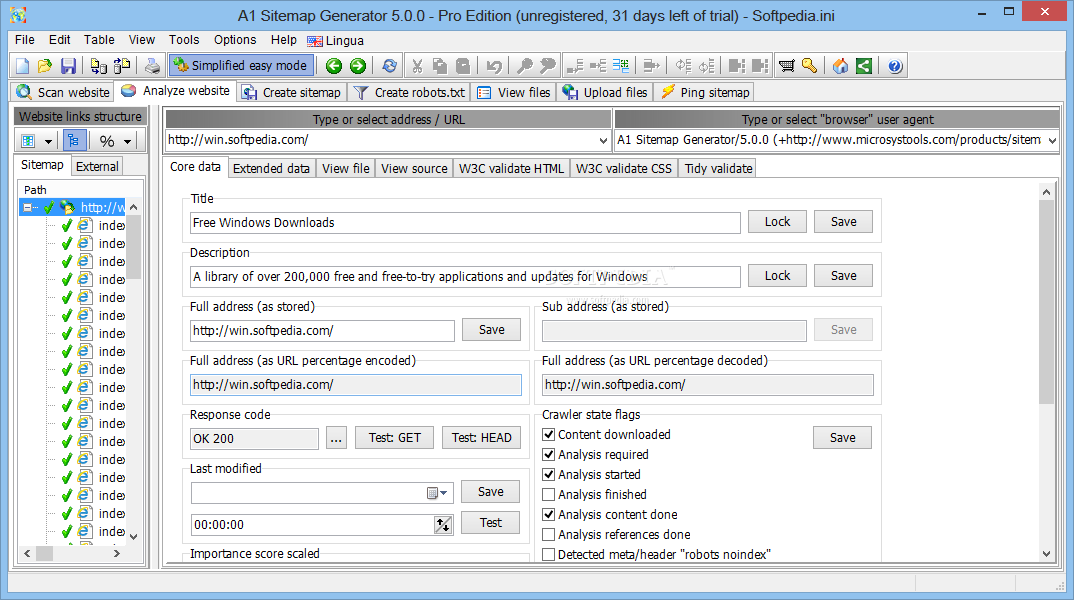This screenshot has height=600, width=1074.
Task: Click the blue refresh icon
Action: coord(389,66)
